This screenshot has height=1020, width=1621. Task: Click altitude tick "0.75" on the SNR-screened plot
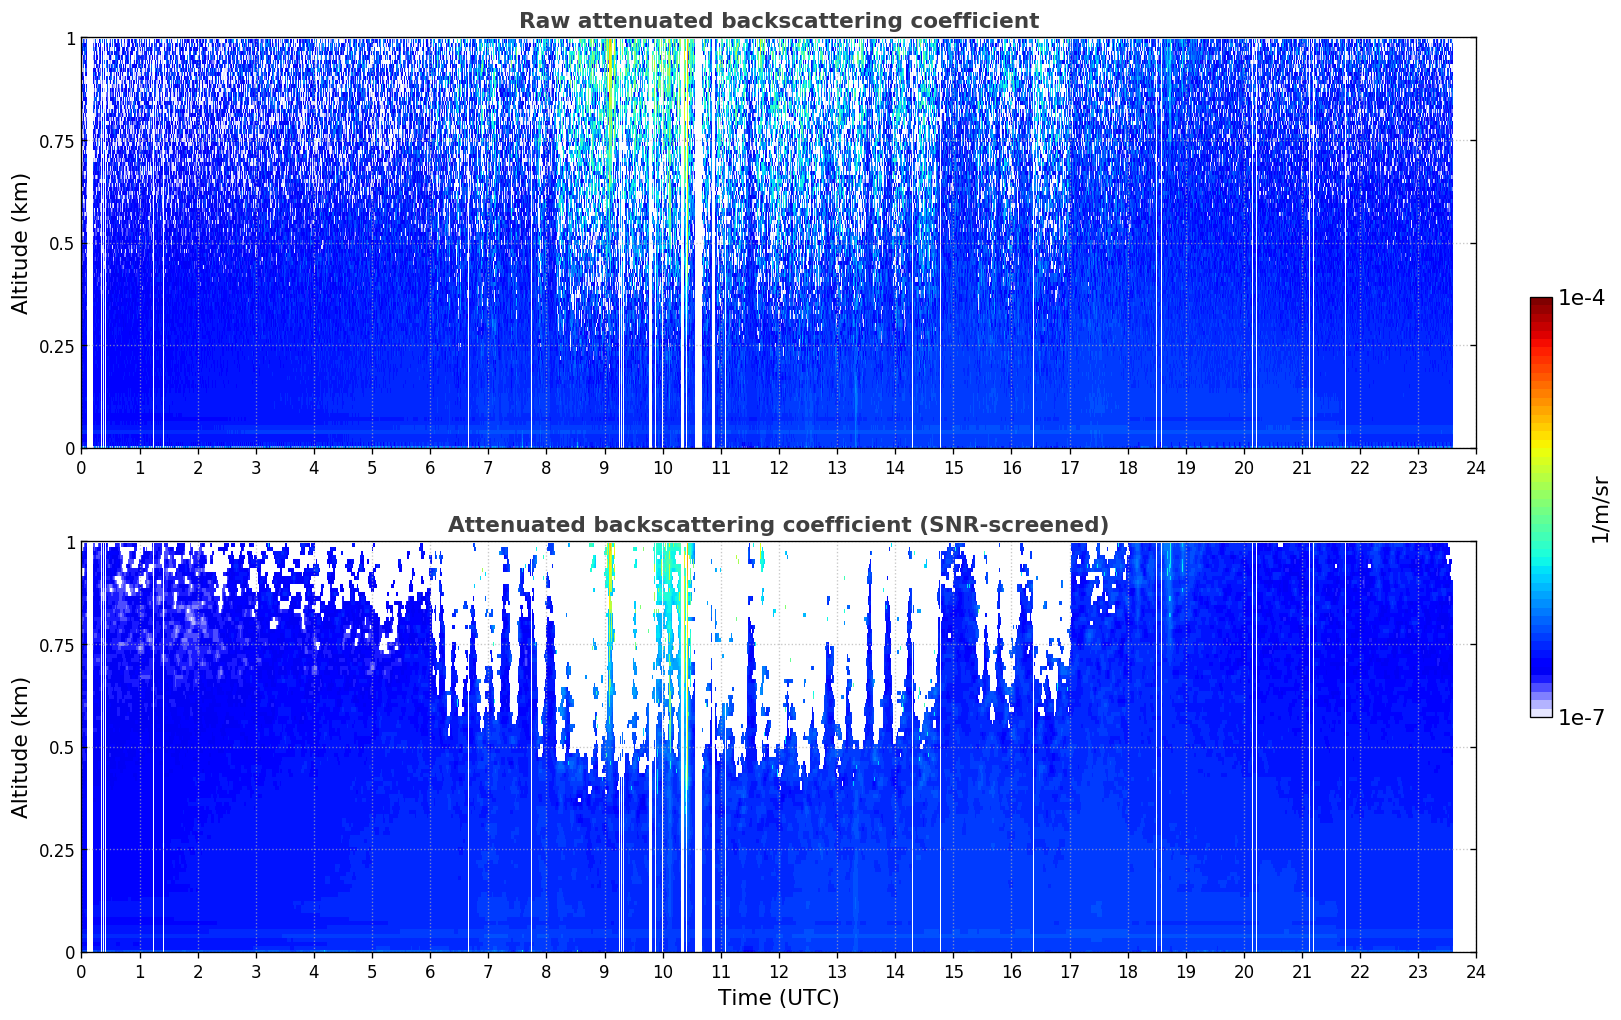coord(58,645)
